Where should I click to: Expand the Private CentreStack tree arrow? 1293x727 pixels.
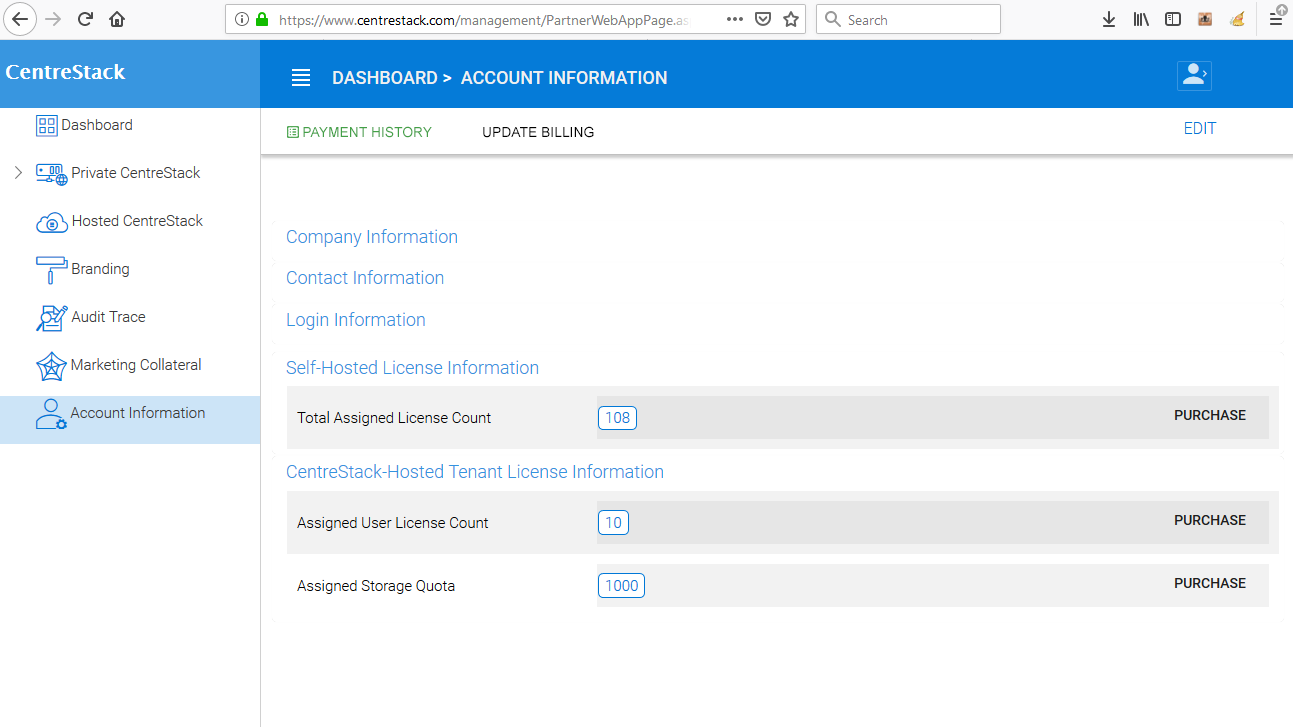click(18, 173)
